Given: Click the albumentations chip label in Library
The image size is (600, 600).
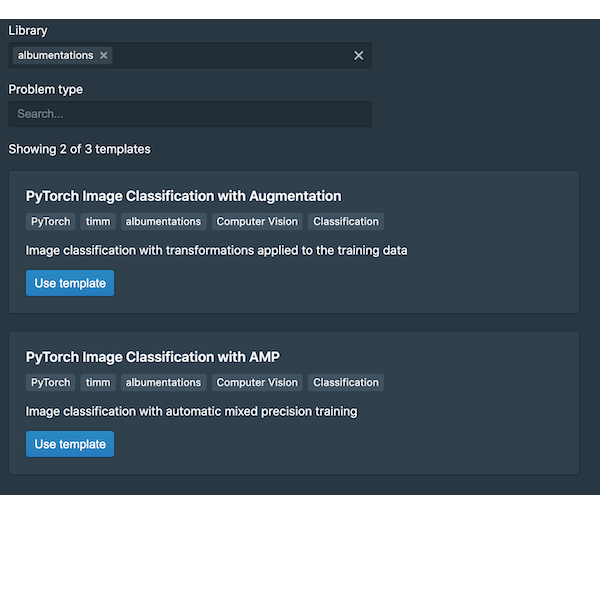Looking at the screenshot, I should tap(55, 55).
